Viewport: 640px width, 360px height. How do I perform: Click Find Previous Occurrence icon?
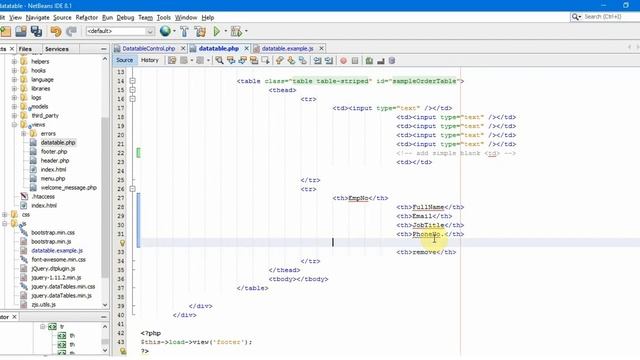pos(231,60)
